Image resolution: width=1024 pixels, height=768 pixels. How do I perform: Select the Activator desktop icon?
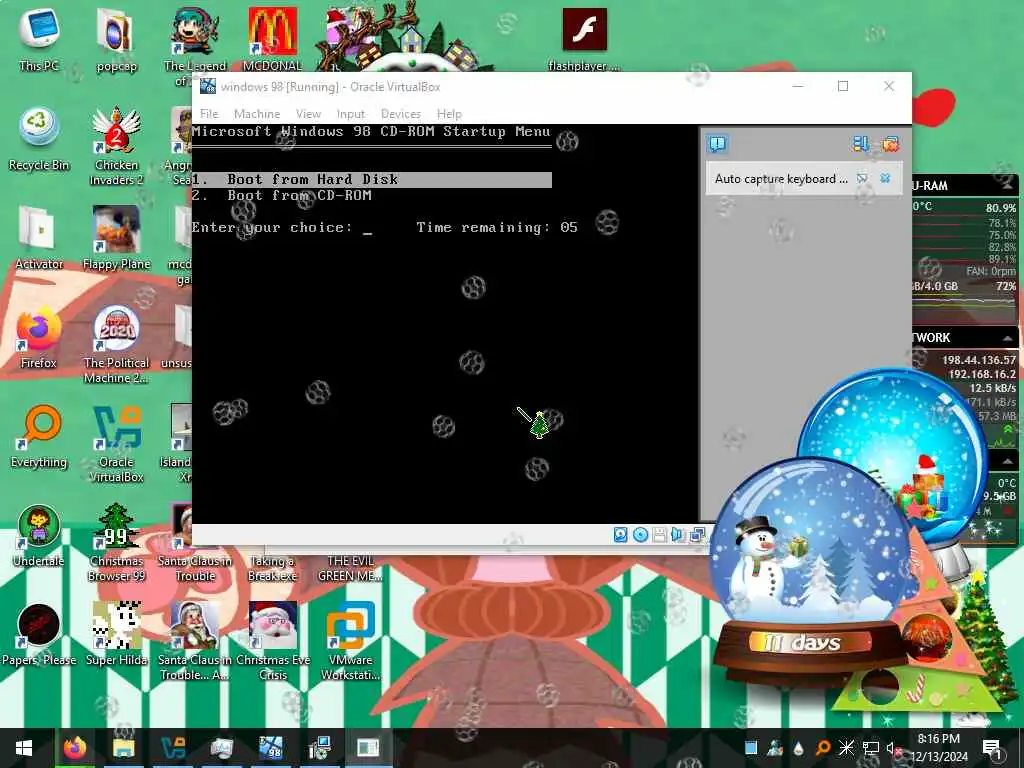(x=39, y=238)
